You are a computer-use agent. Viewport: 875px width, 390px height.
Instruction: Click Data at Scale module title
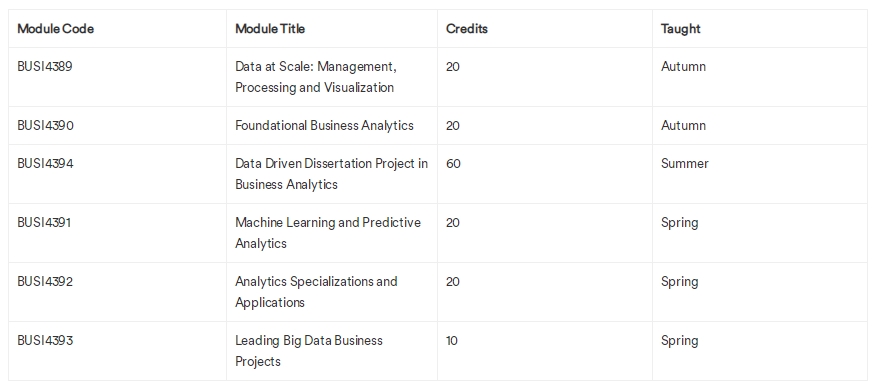(316, 77)
